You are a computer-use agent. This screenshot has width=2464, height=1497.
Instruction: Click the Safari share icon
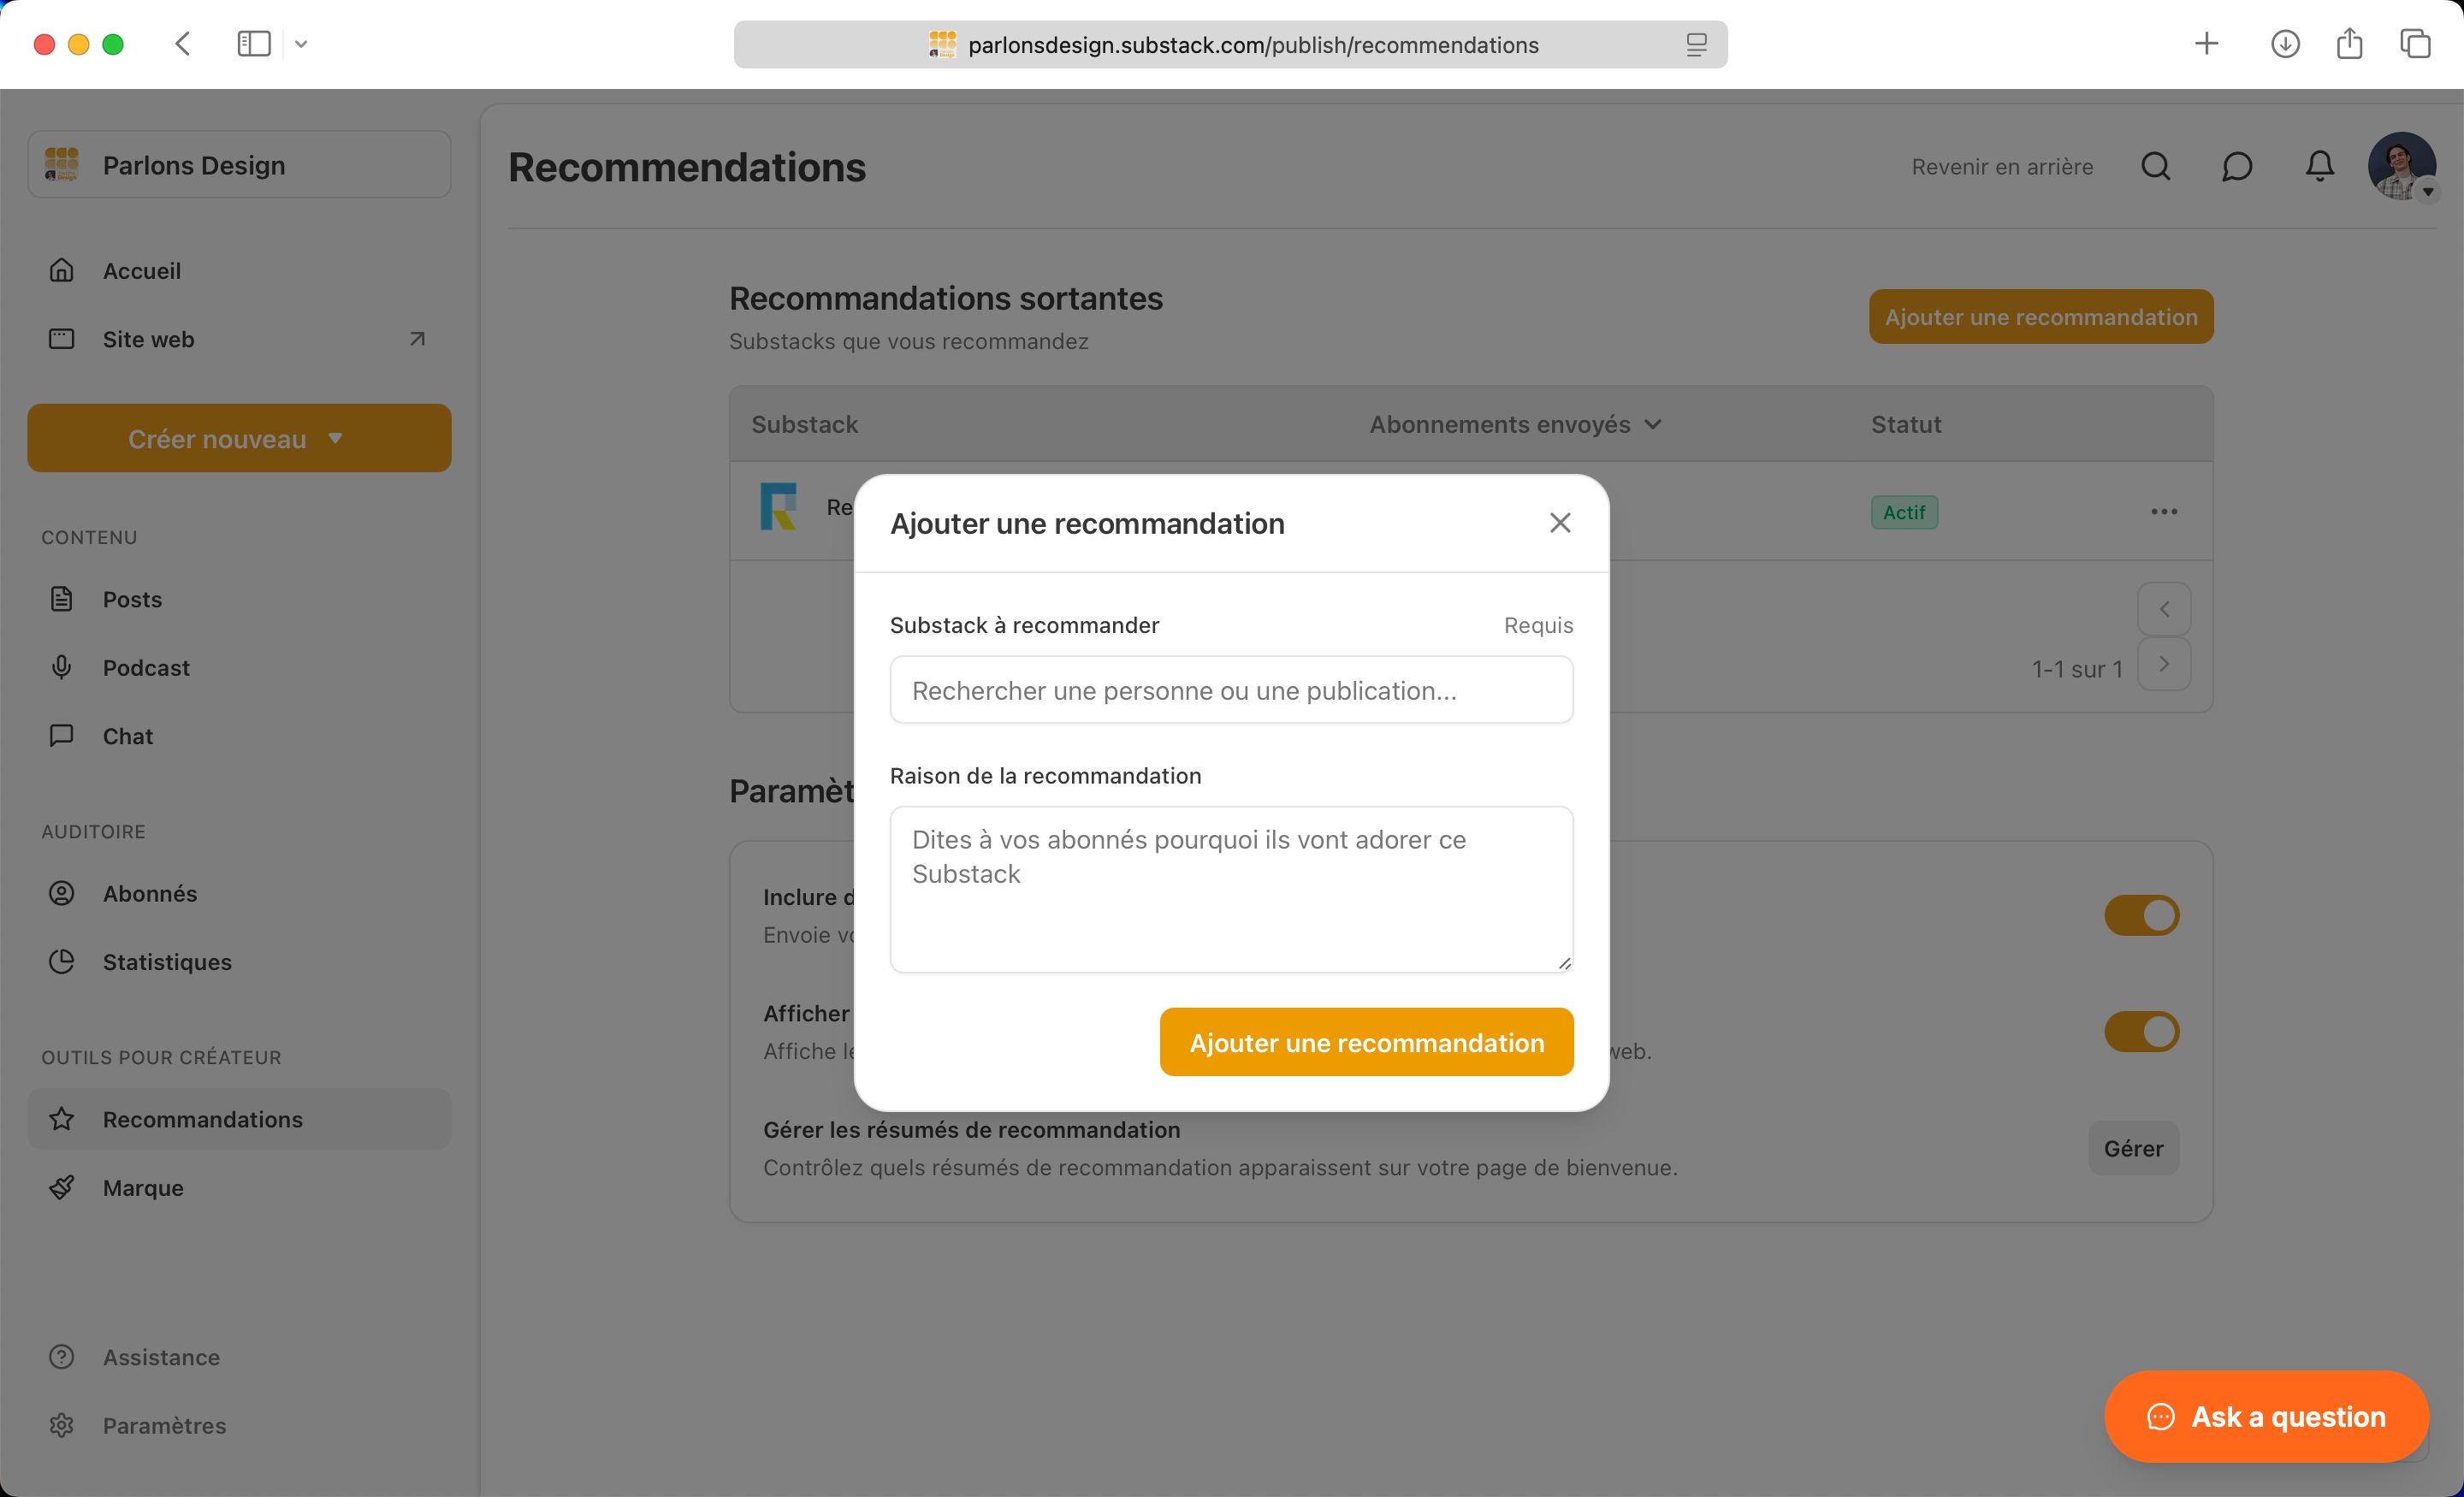click(2349, 43)
